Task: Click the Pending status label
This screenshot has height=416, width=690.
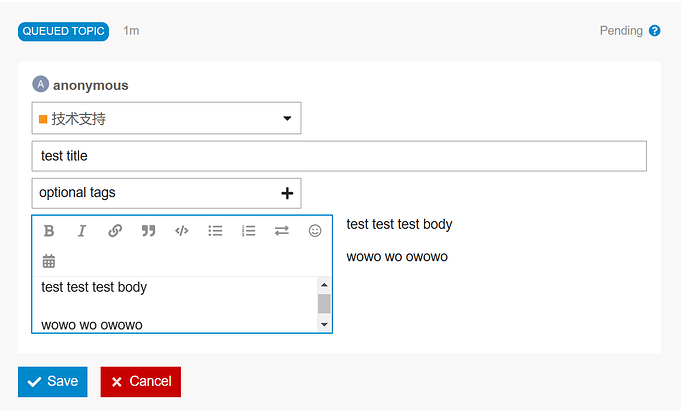Action: [x=621, y=31]
